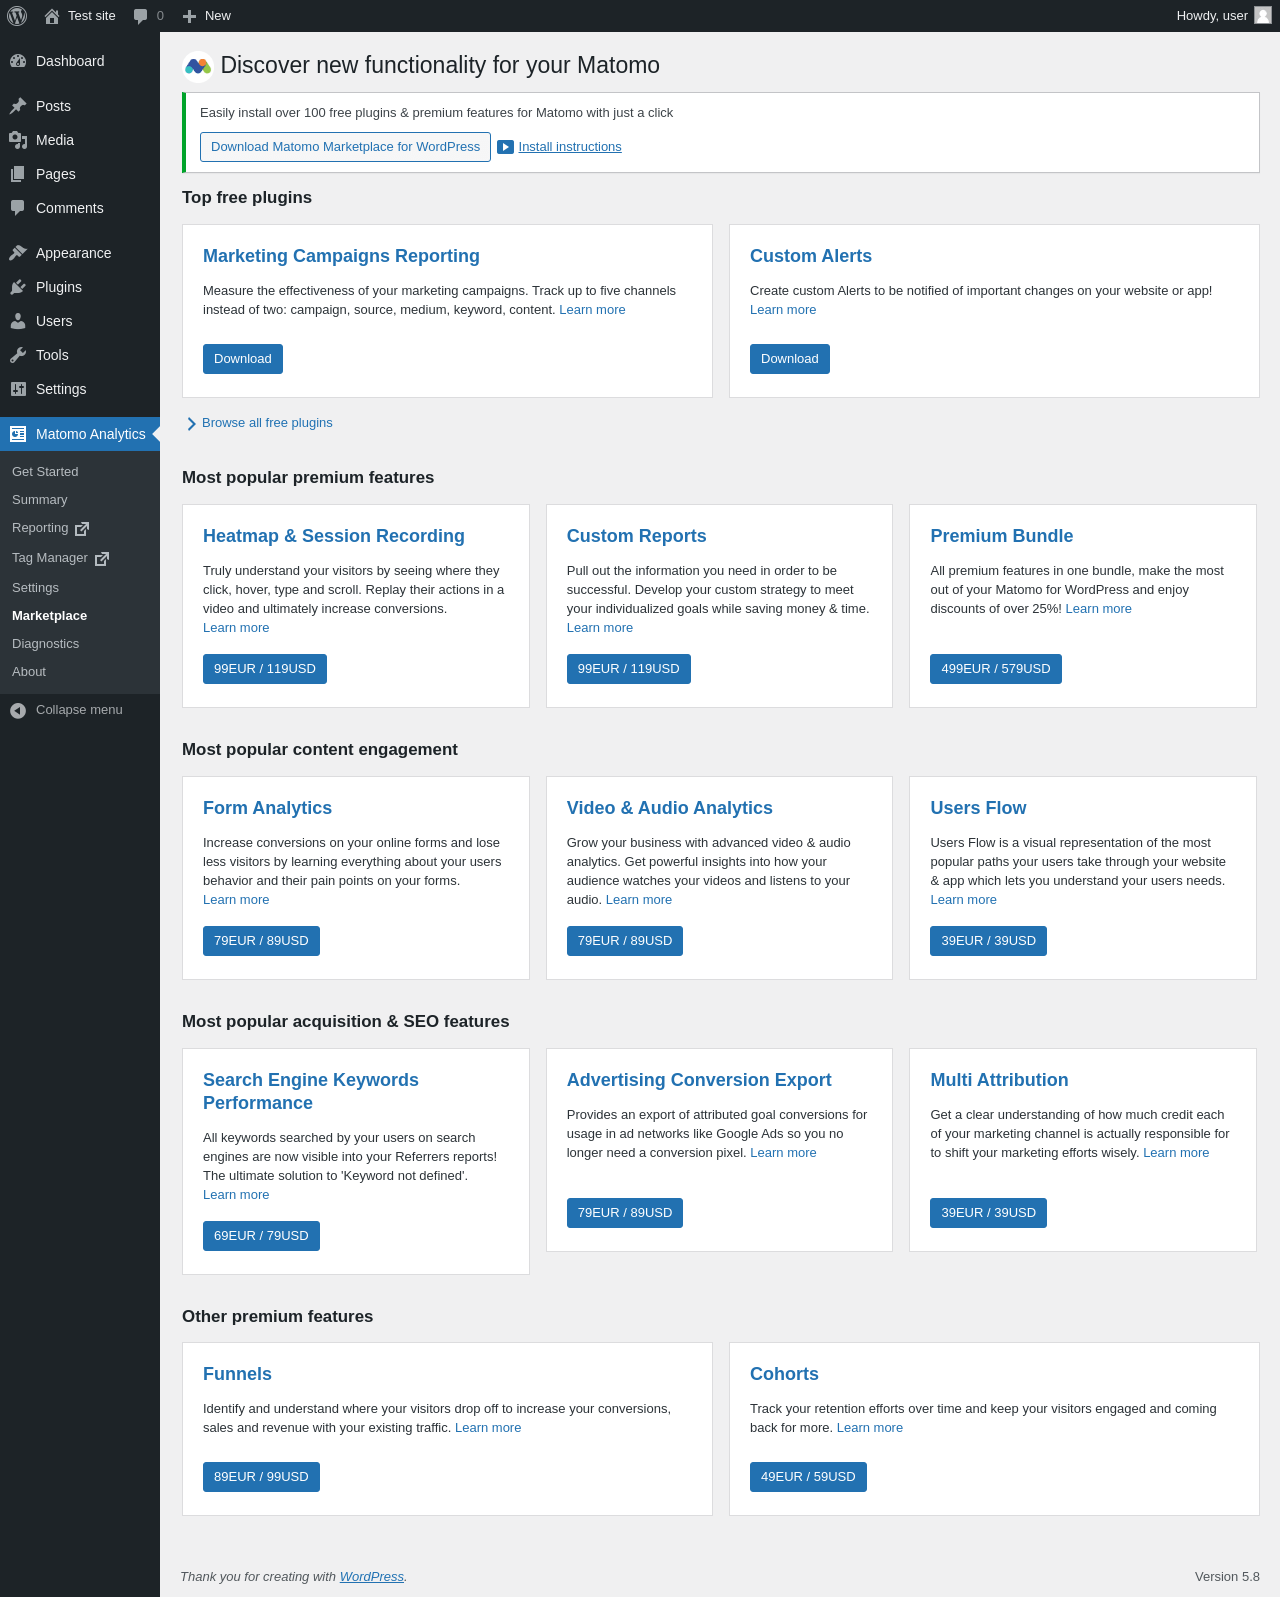Select Marketplace in the Matomo submenu
The width and height of the screenshot is (1280, 1597).
(x=50, y=616)
